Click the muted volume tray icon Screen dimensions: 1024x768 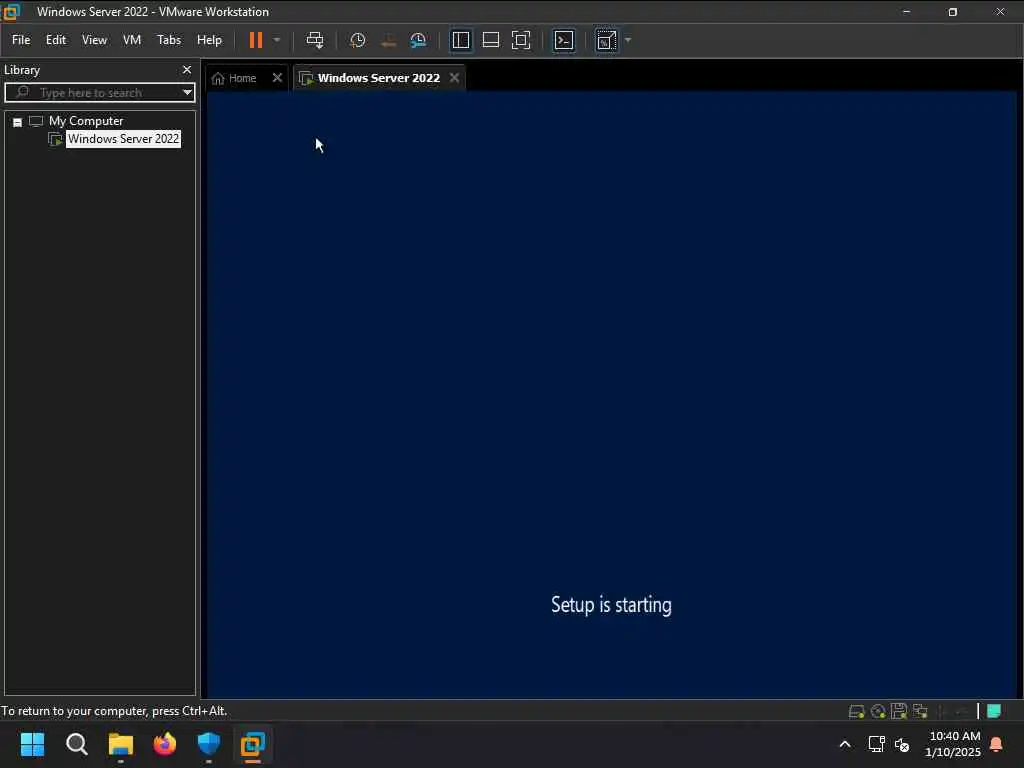tap(902, 744)
